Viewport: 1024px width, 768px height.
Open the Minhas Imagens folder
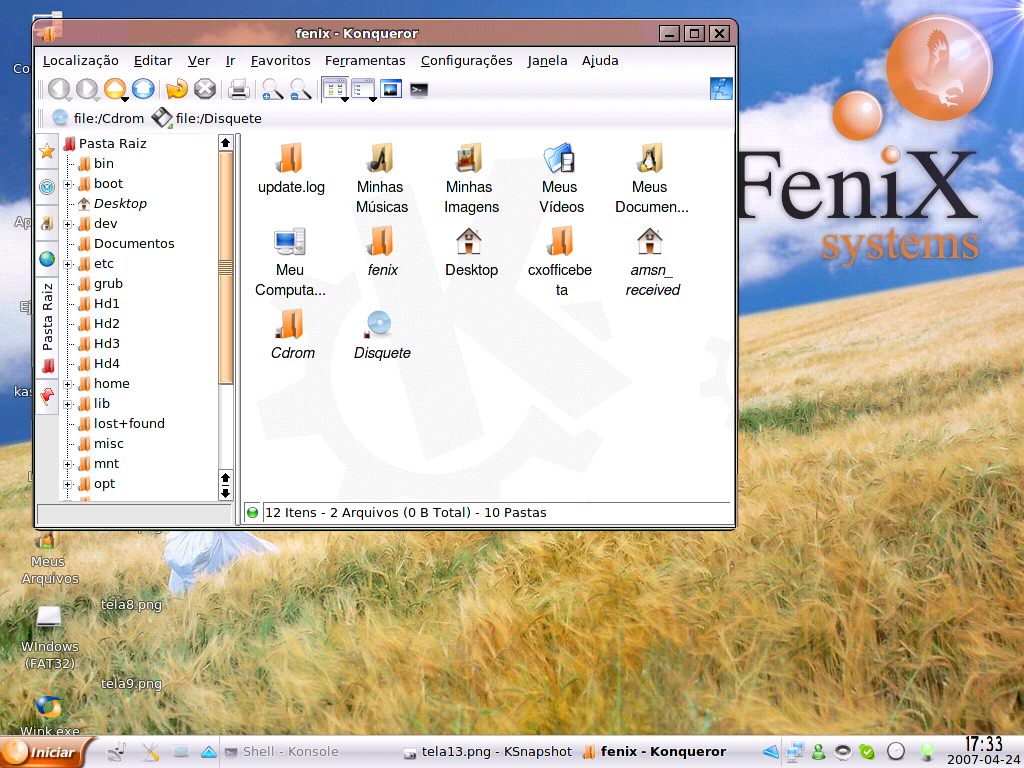[x=471, y=179]
